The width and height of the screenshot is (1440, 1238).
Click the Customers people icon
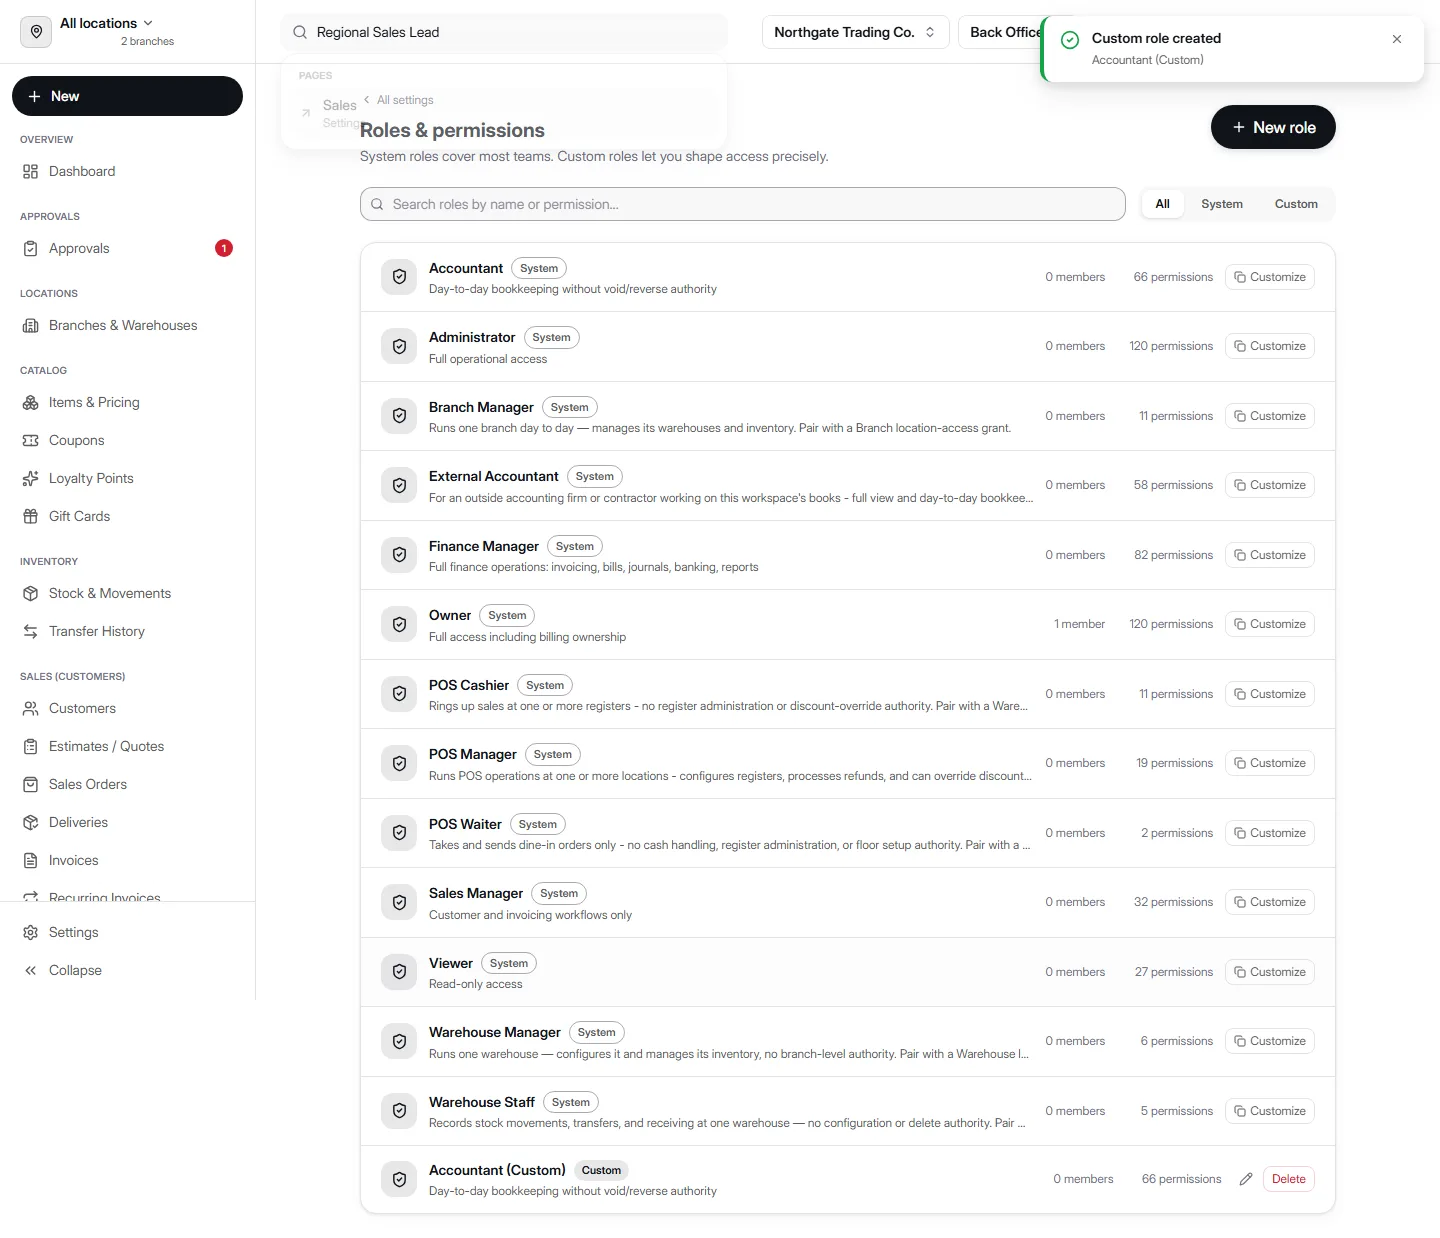point(31,709)
